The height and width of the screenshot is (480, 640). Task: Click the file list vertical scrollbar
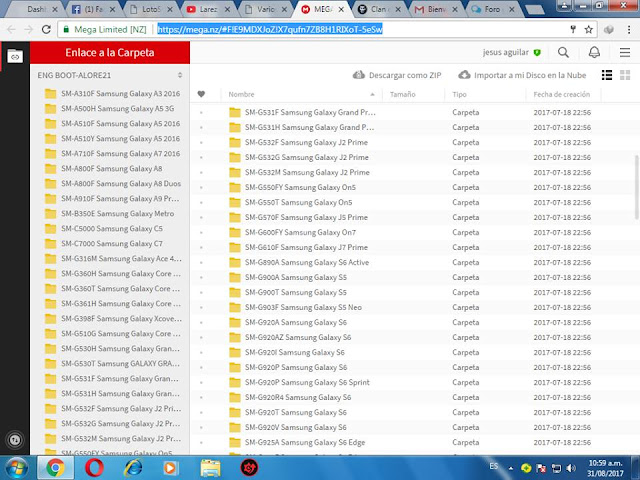click(x=636, y=188)
